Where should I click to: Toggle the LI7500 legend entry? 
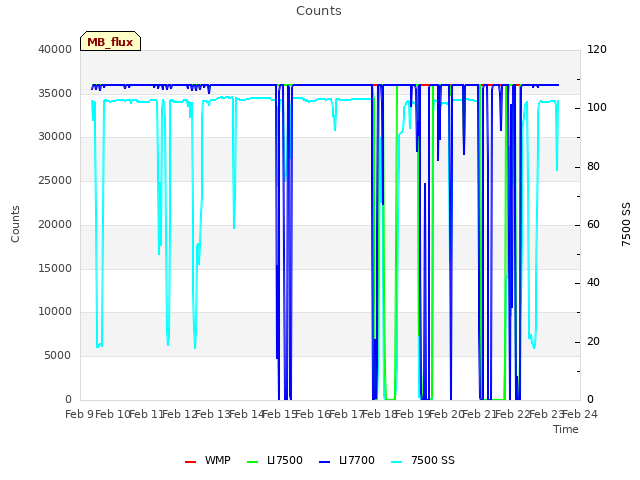[275, 460]
